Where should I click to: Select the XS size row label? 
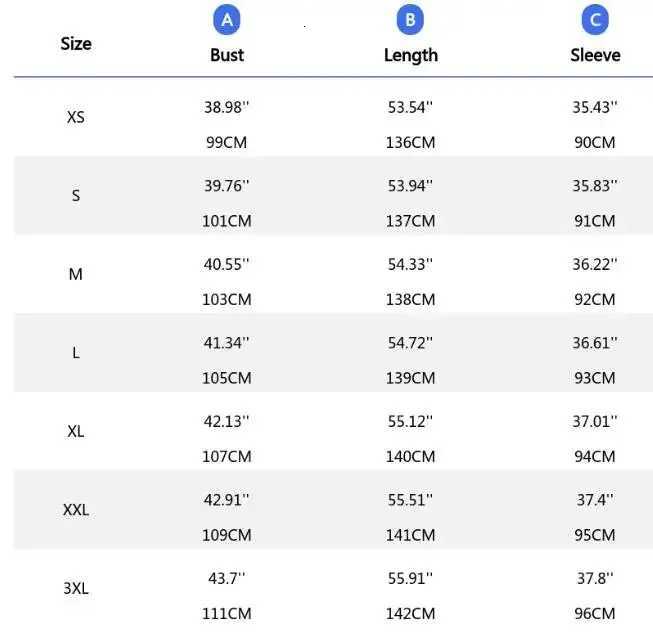click(76, 117)
